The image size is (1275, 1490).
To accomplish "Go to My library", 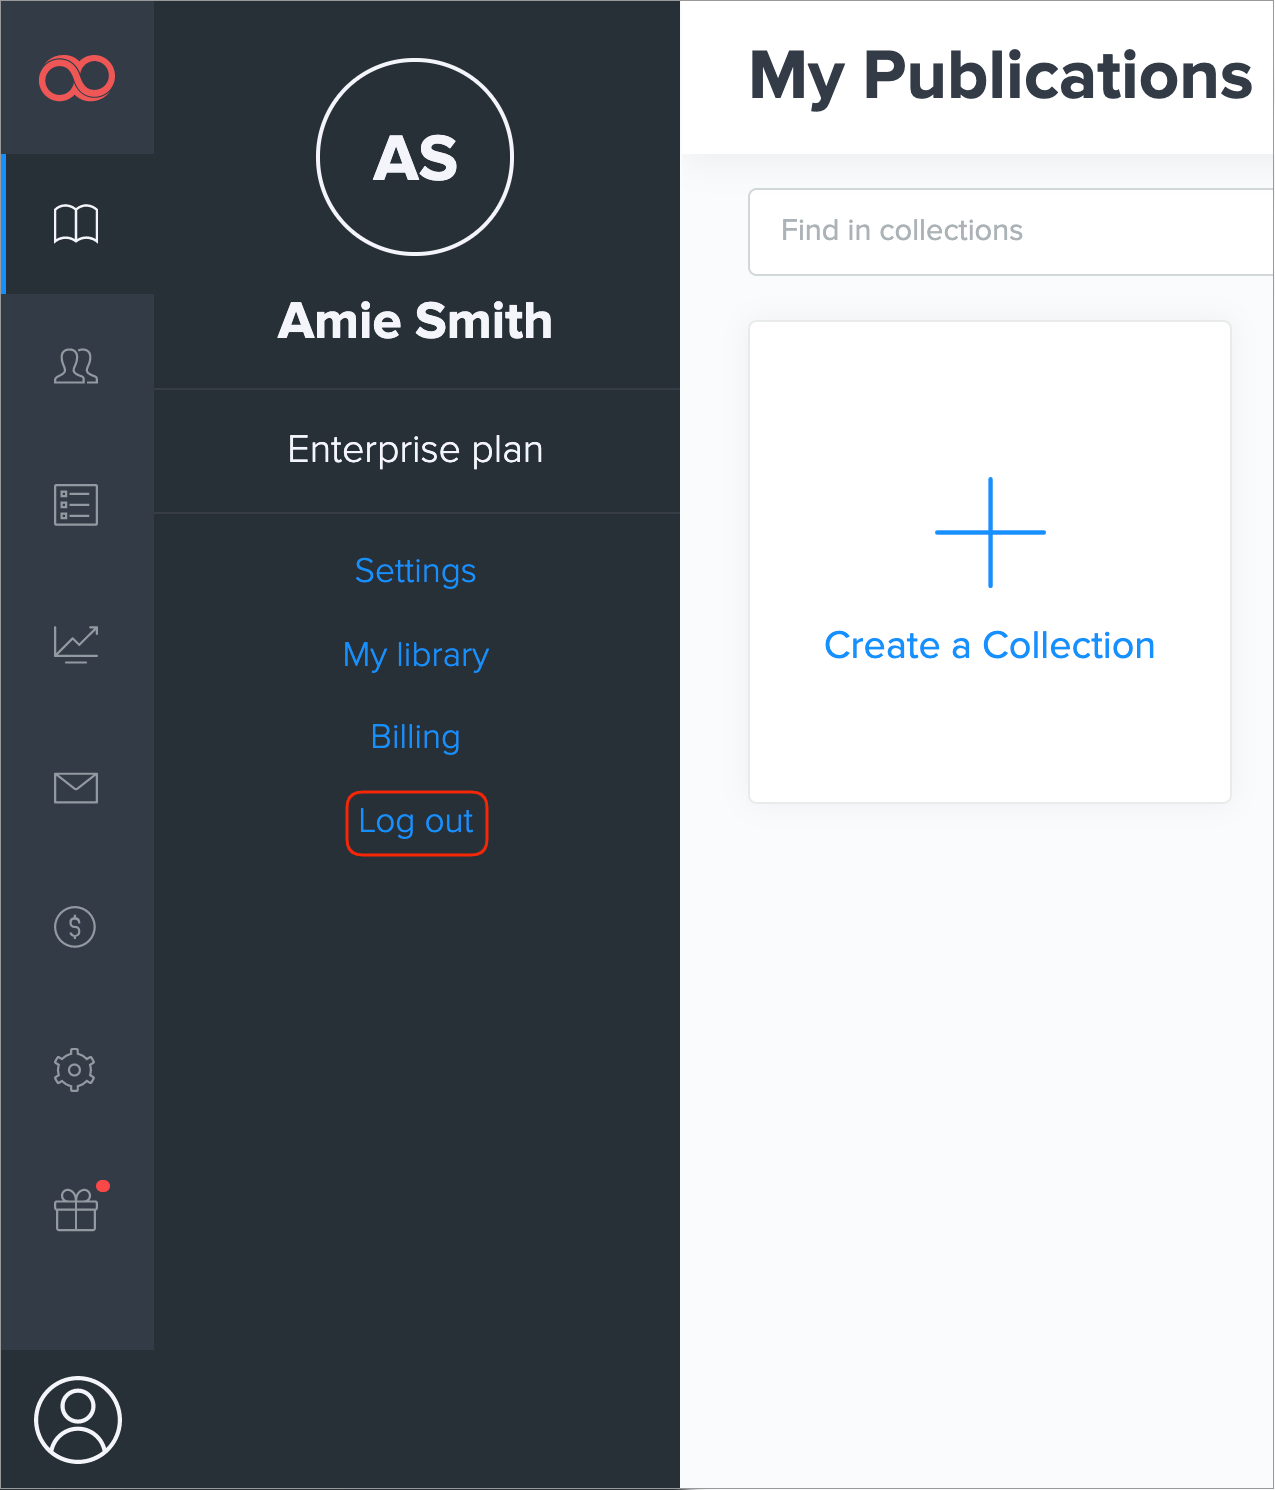I will 416,655.
